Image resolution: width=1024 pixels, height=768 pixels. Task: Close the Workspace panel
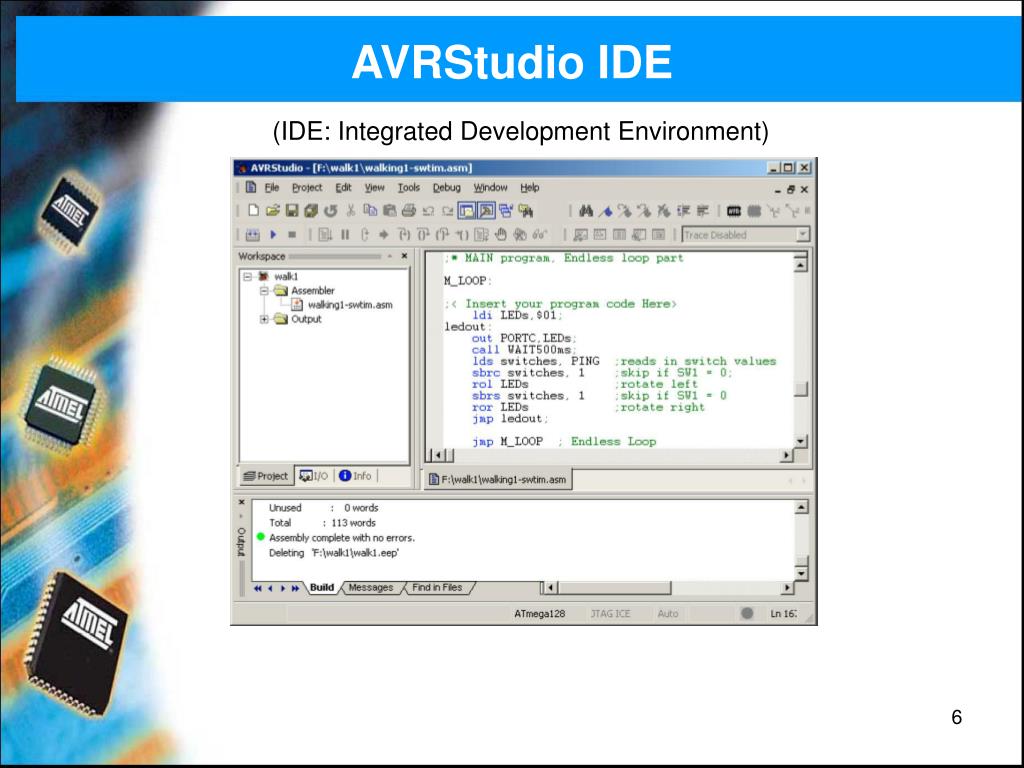point(404,256)
